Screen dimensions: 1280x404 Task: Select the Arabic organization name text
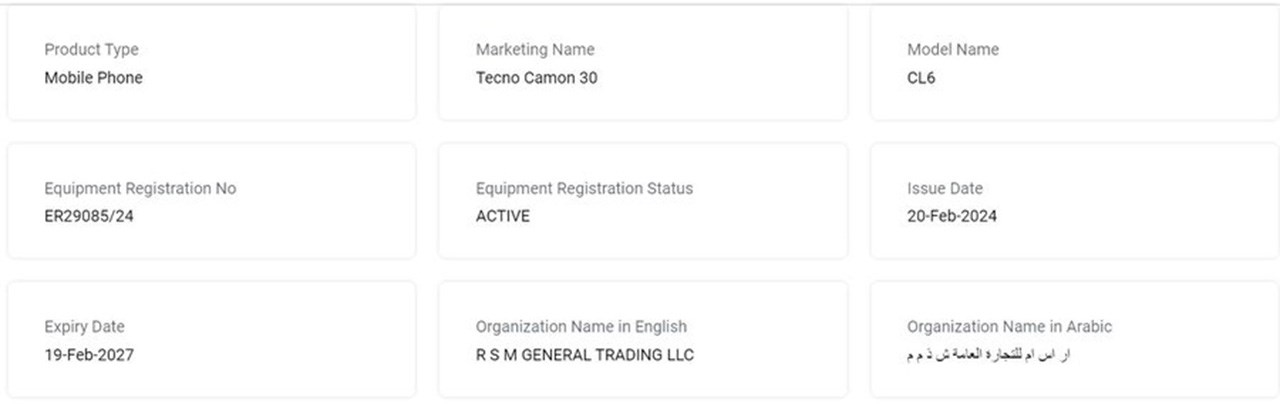988,355
